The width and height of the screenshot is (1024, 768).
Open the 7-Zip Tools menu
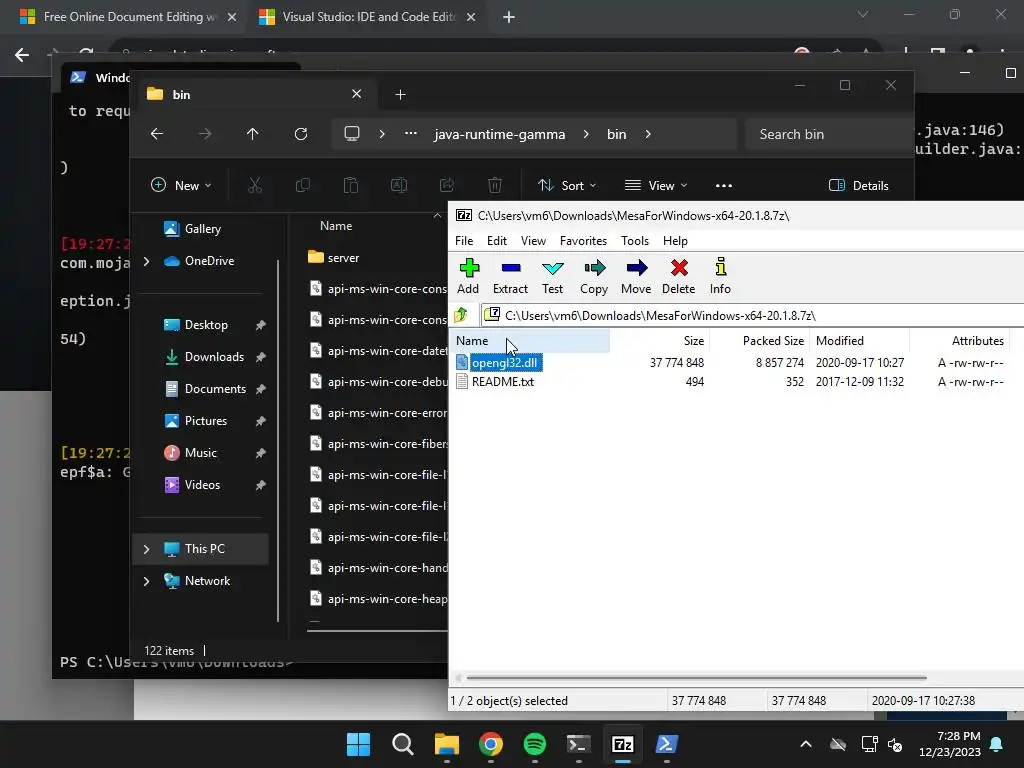(635, 241)
